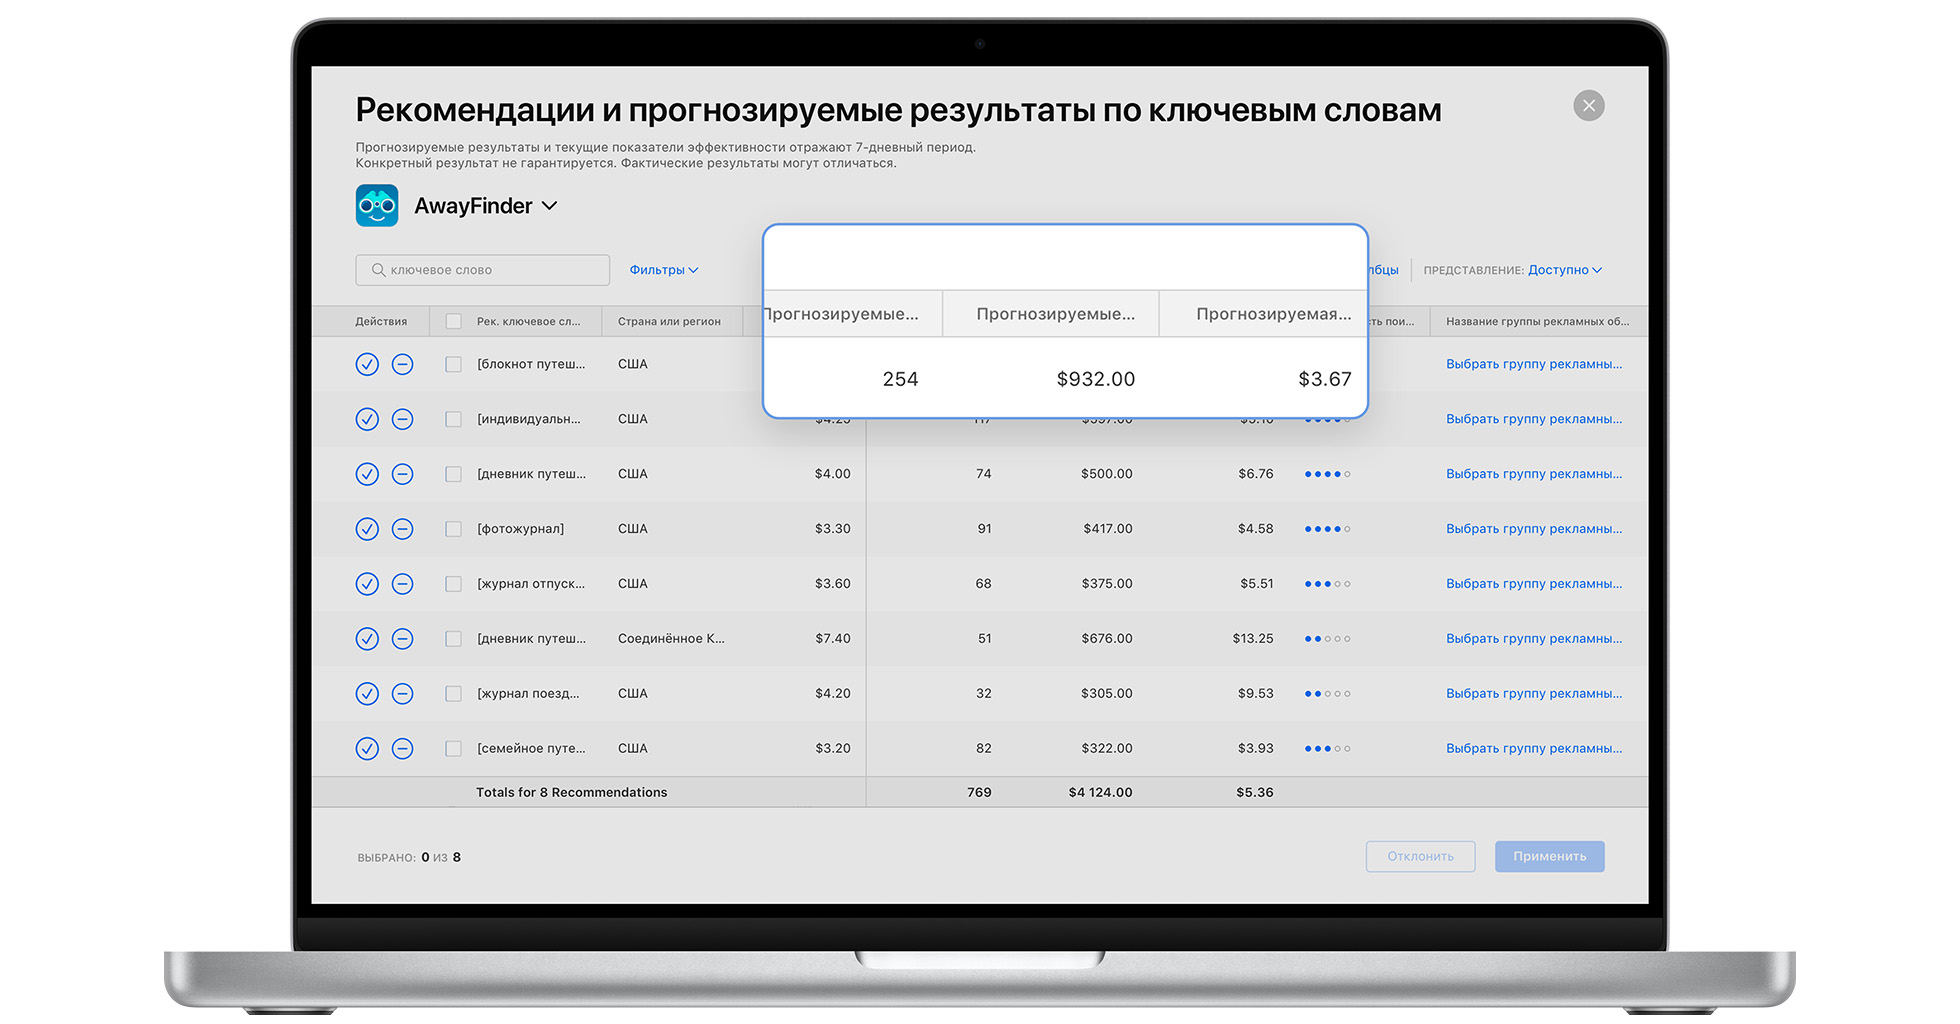
Task: Dismiss the [журнал поезд... recommendation
Action: tap(402, 693)
